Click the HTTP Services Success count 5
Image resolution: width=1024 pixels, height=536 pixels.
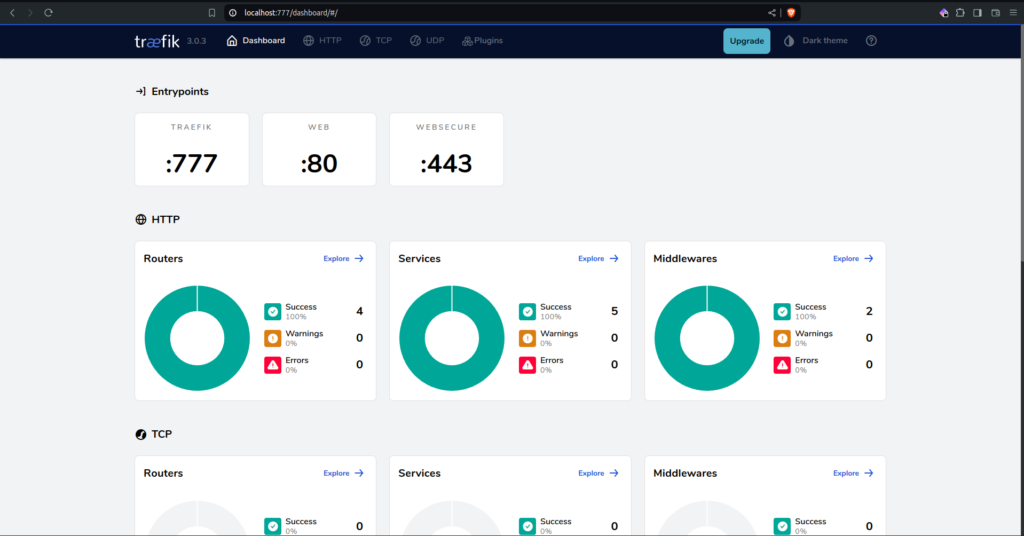[x=615, y=311]
